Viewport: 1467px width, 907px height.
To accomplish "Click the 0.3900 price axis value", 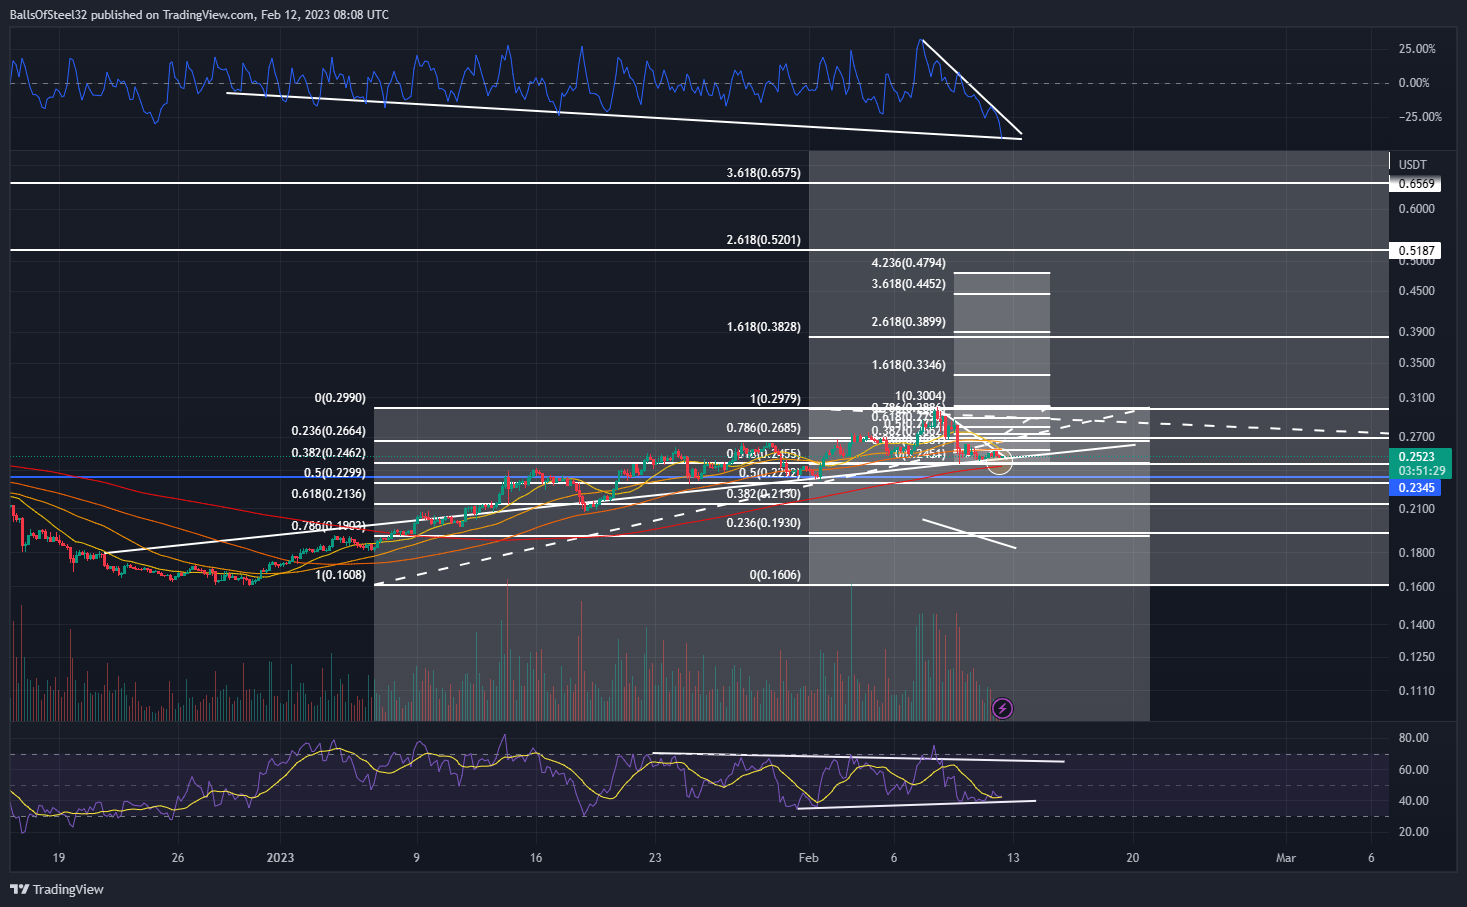I will pyautogui.click(x=1416, y=332).
